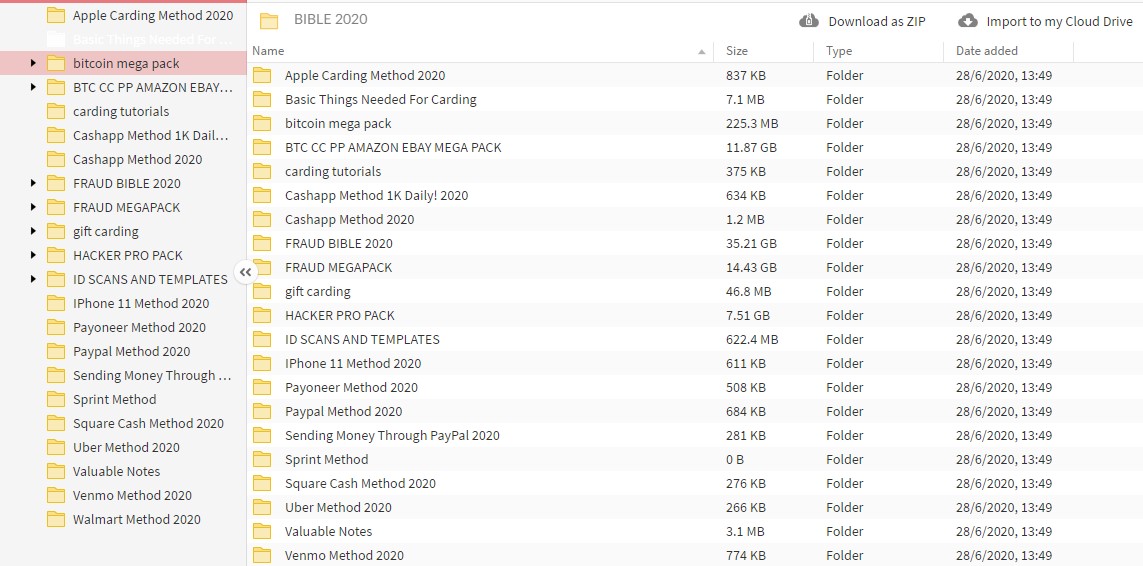Click folder icon of bitcoin mega pack list row
This screenshot has width=1143, height=566.
click(x=262, y=123)
